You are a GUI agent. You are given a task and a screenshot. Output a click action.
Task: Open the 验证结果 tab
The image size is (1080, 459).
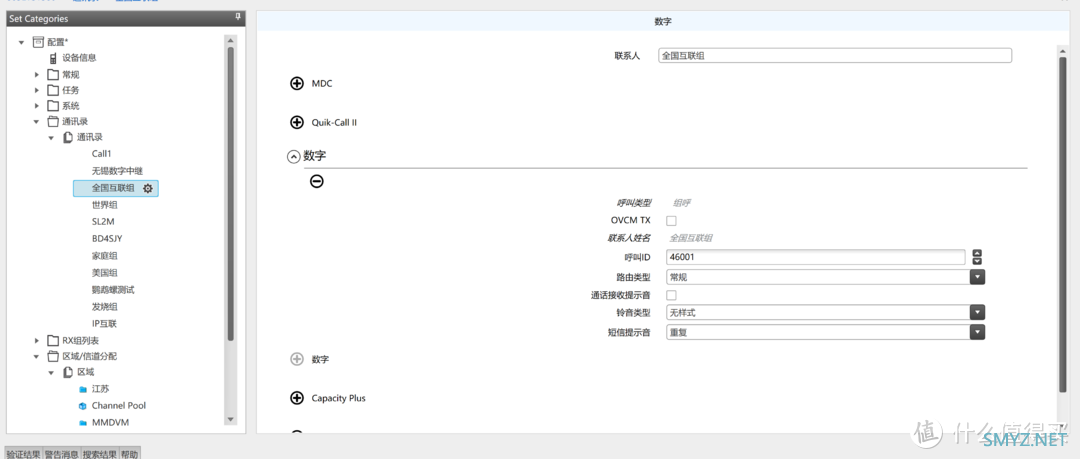tap(23, 454)
